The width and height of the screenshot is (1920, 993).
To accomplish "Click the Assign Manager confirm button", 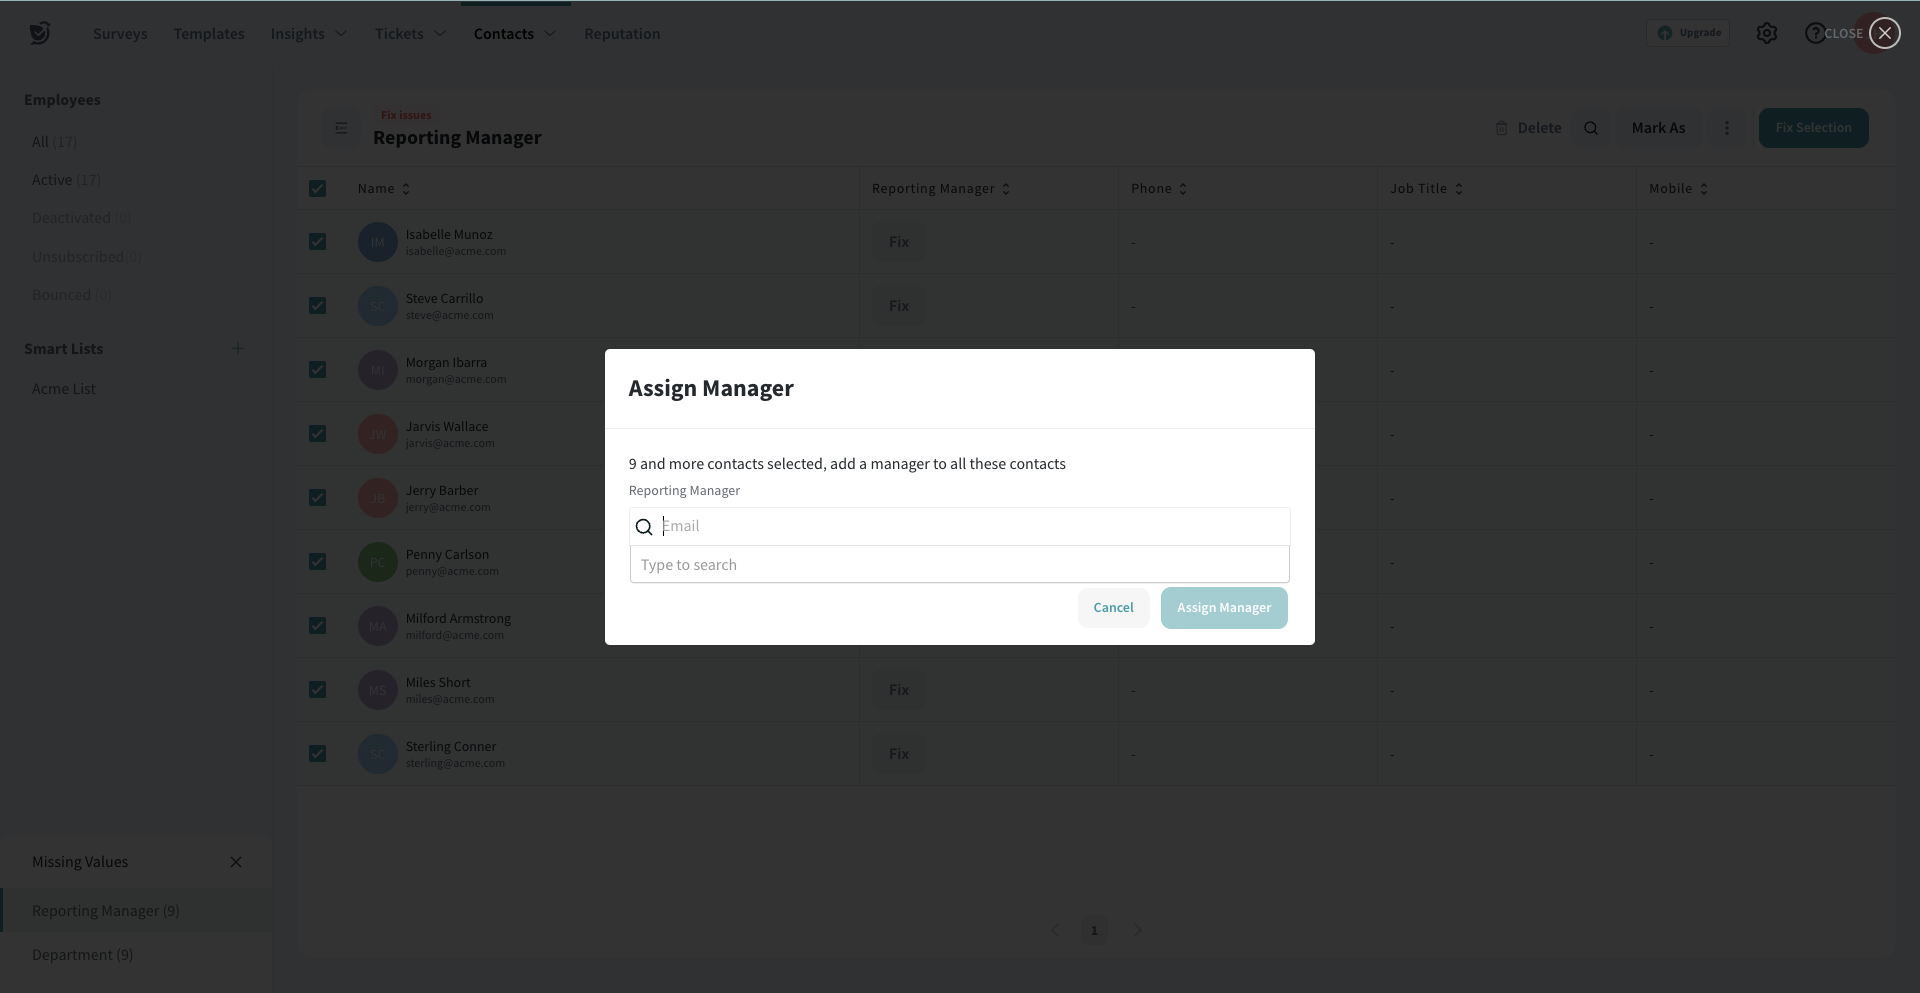I will (x=1223, y=608).
